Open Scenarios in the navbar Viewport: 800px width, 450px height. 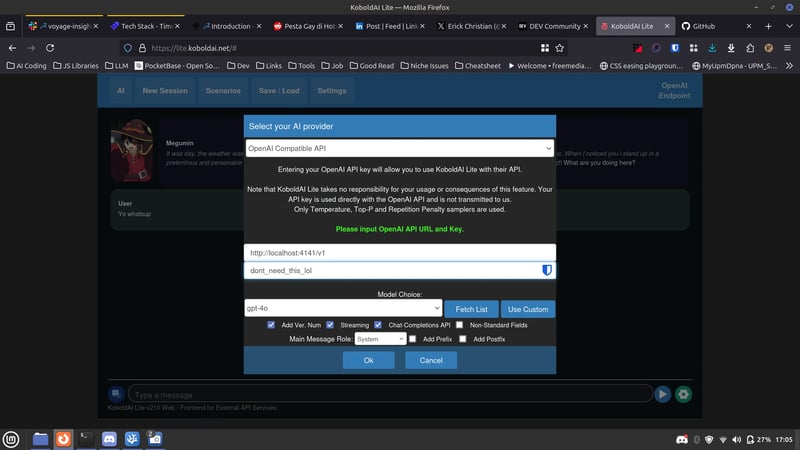click(x=223, y=91)
